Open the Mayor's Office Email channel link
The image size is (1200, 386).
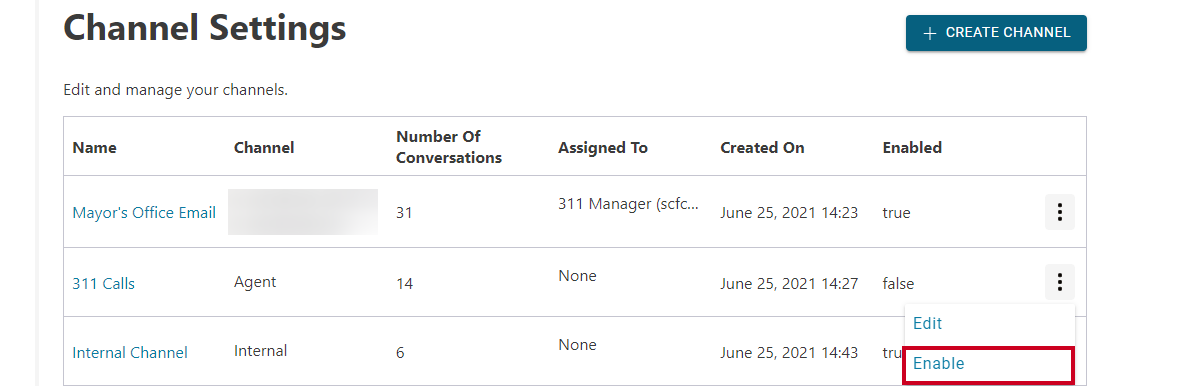(x=144, y=212)
